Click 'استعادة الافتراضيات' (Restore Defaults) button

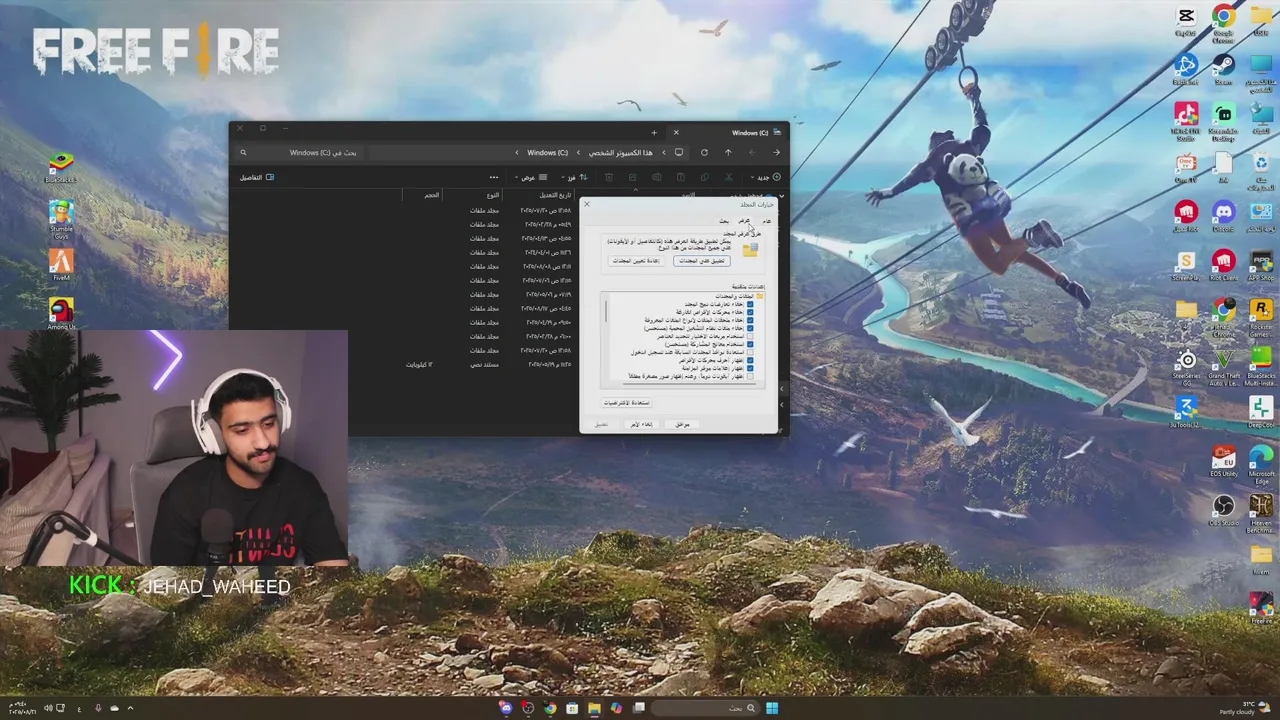[x=627, y=402]
